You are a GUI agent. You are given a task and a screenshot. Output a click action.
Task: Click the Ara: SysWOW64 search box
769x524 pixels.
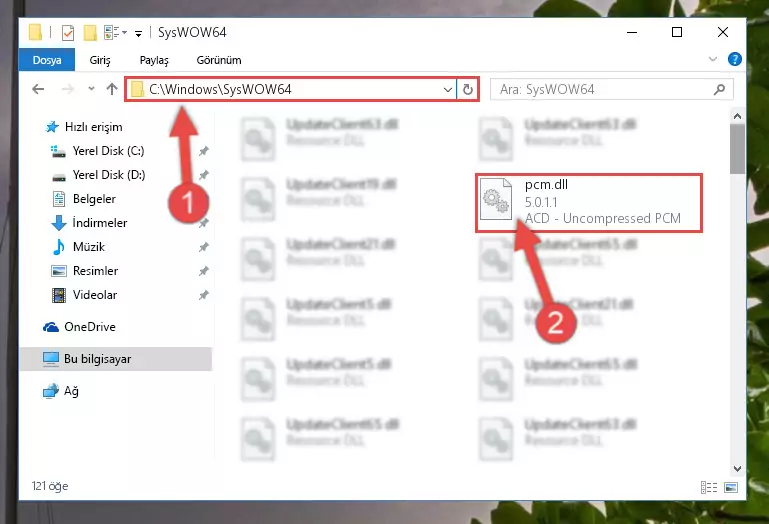click(x=612, y=89)
